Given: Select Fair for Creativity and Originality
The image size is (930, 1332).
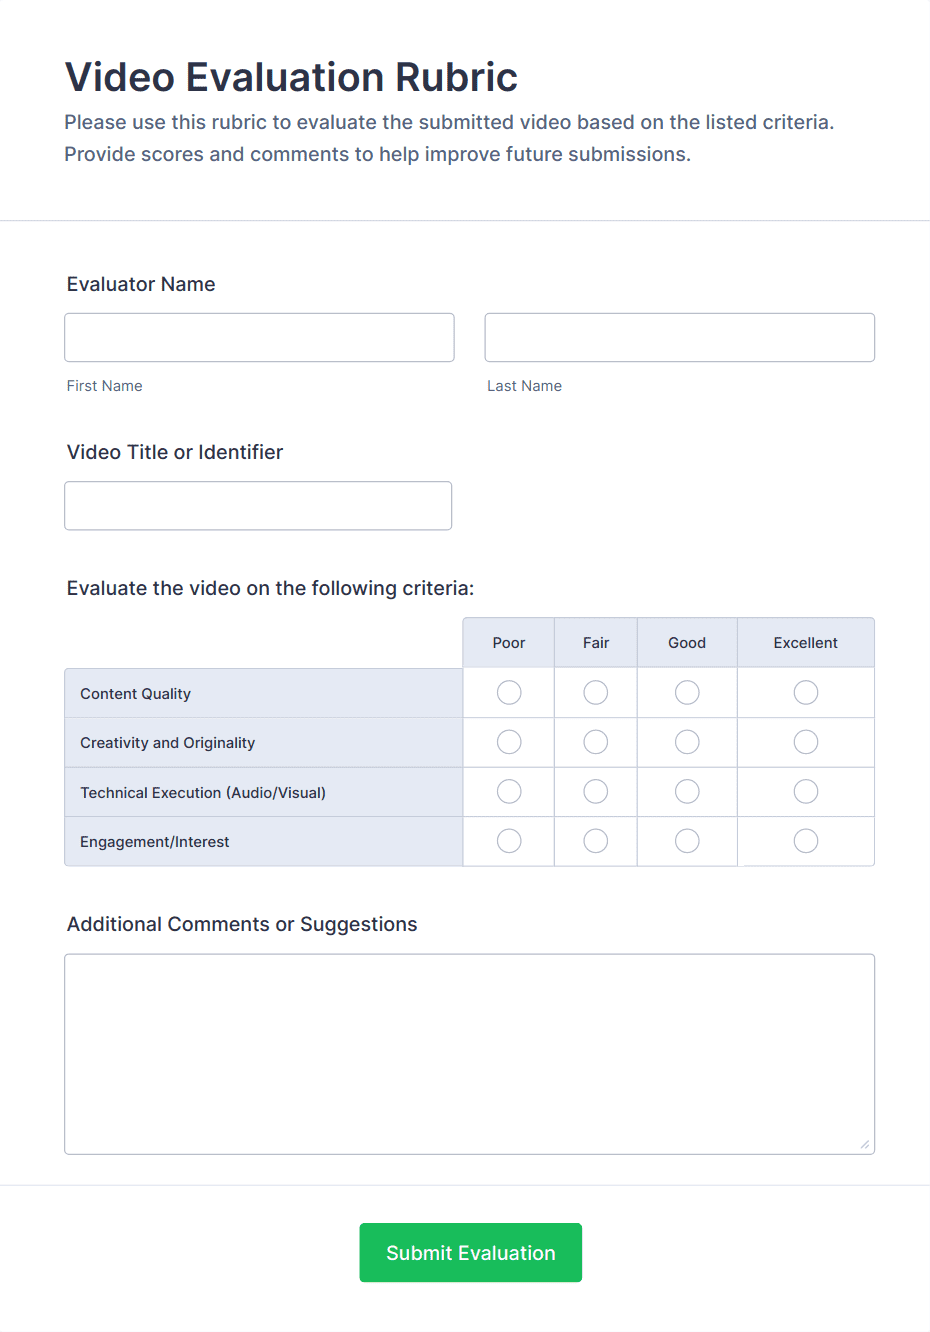Looking at the screenshot, I should pyautogui.click(x=595, y=742).
